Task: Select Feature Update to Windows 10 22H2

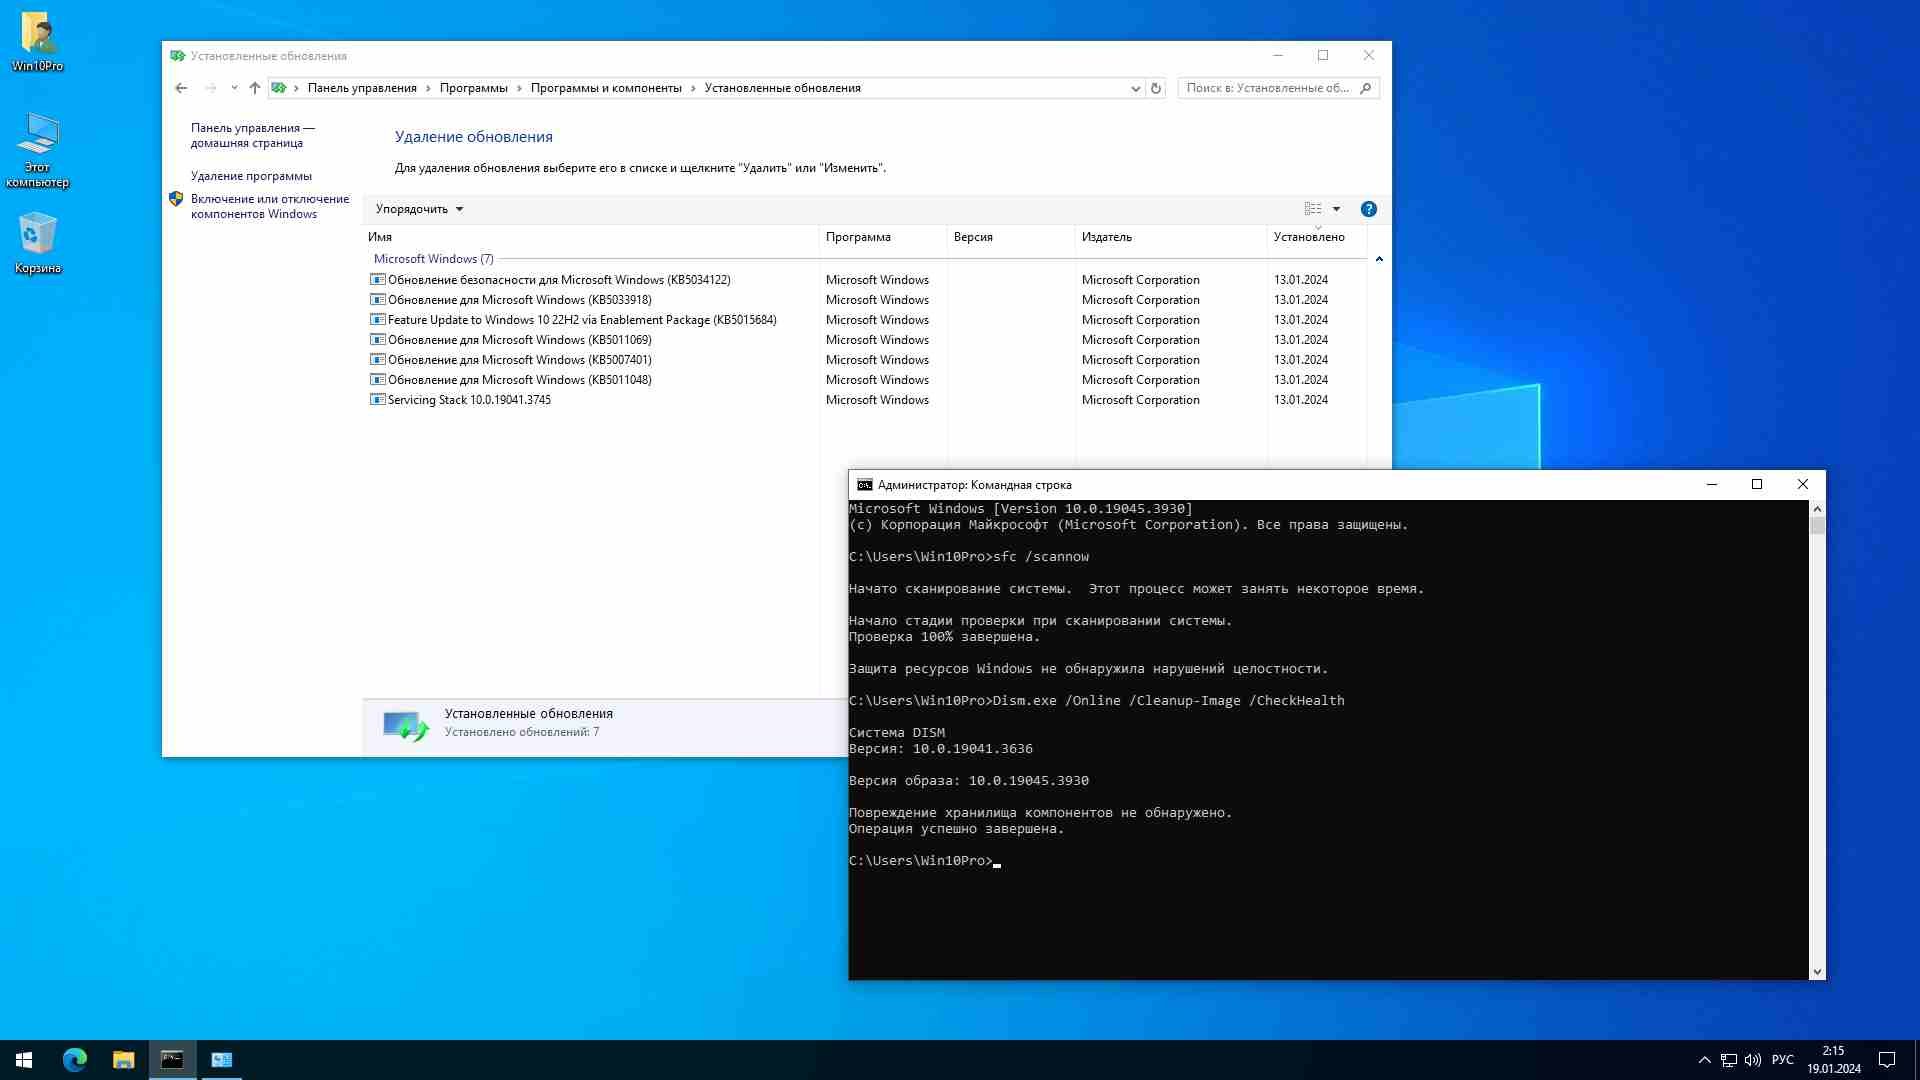Action: pos(580,319)
